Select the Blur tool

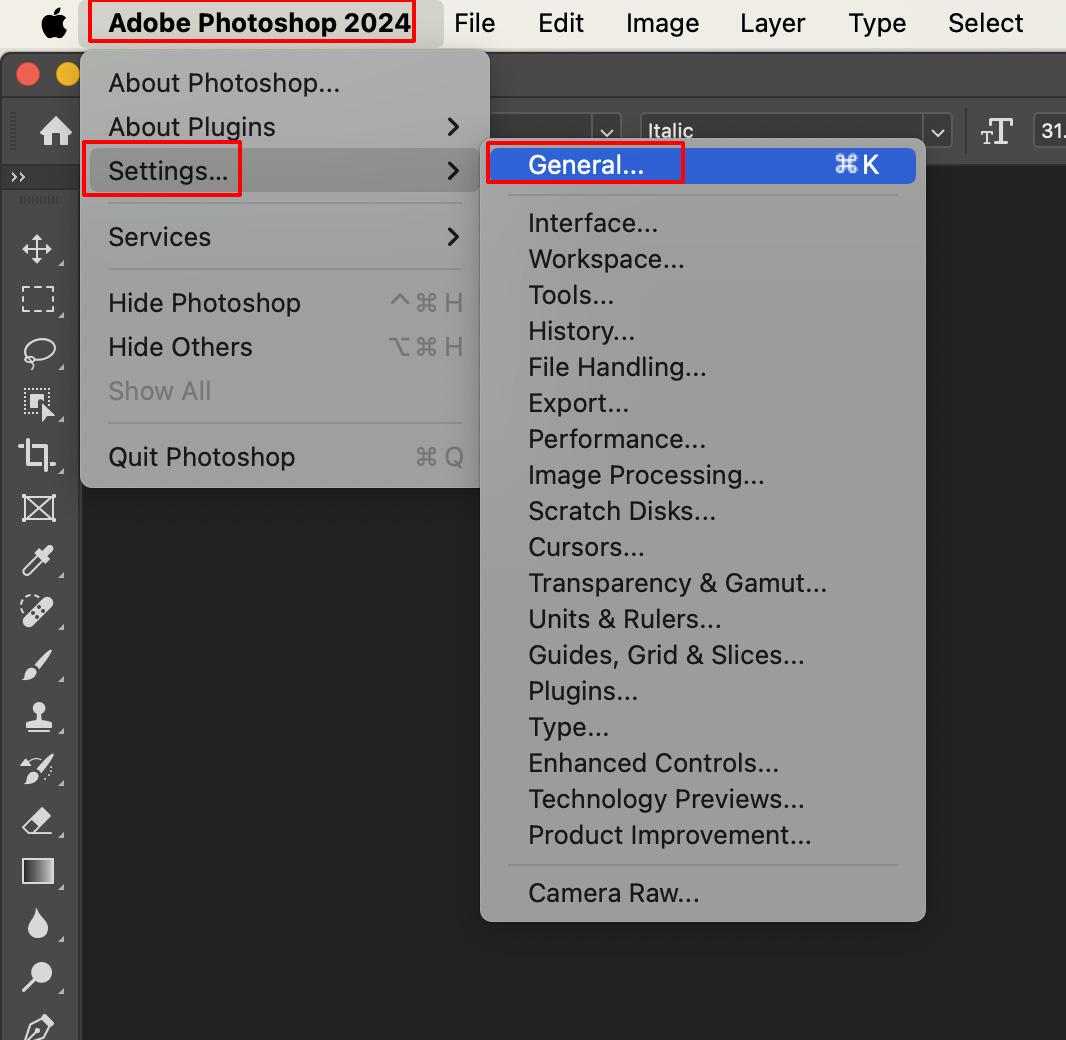pos(38,924)
